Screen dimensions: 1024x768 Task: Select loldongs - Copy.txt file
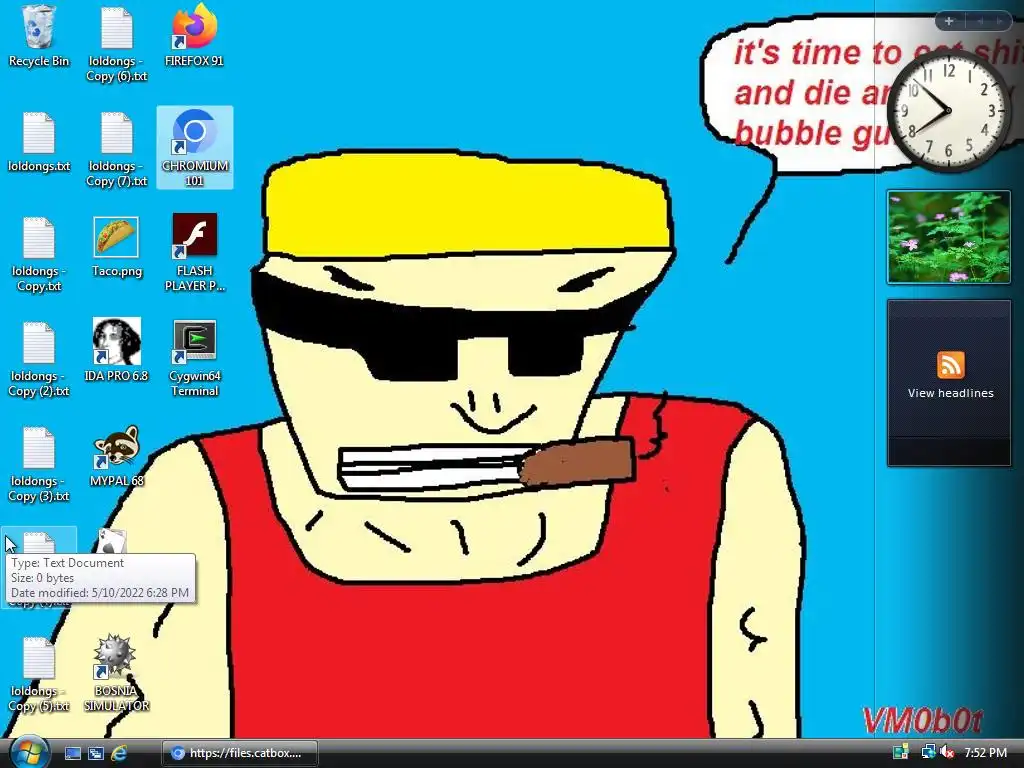39,254
